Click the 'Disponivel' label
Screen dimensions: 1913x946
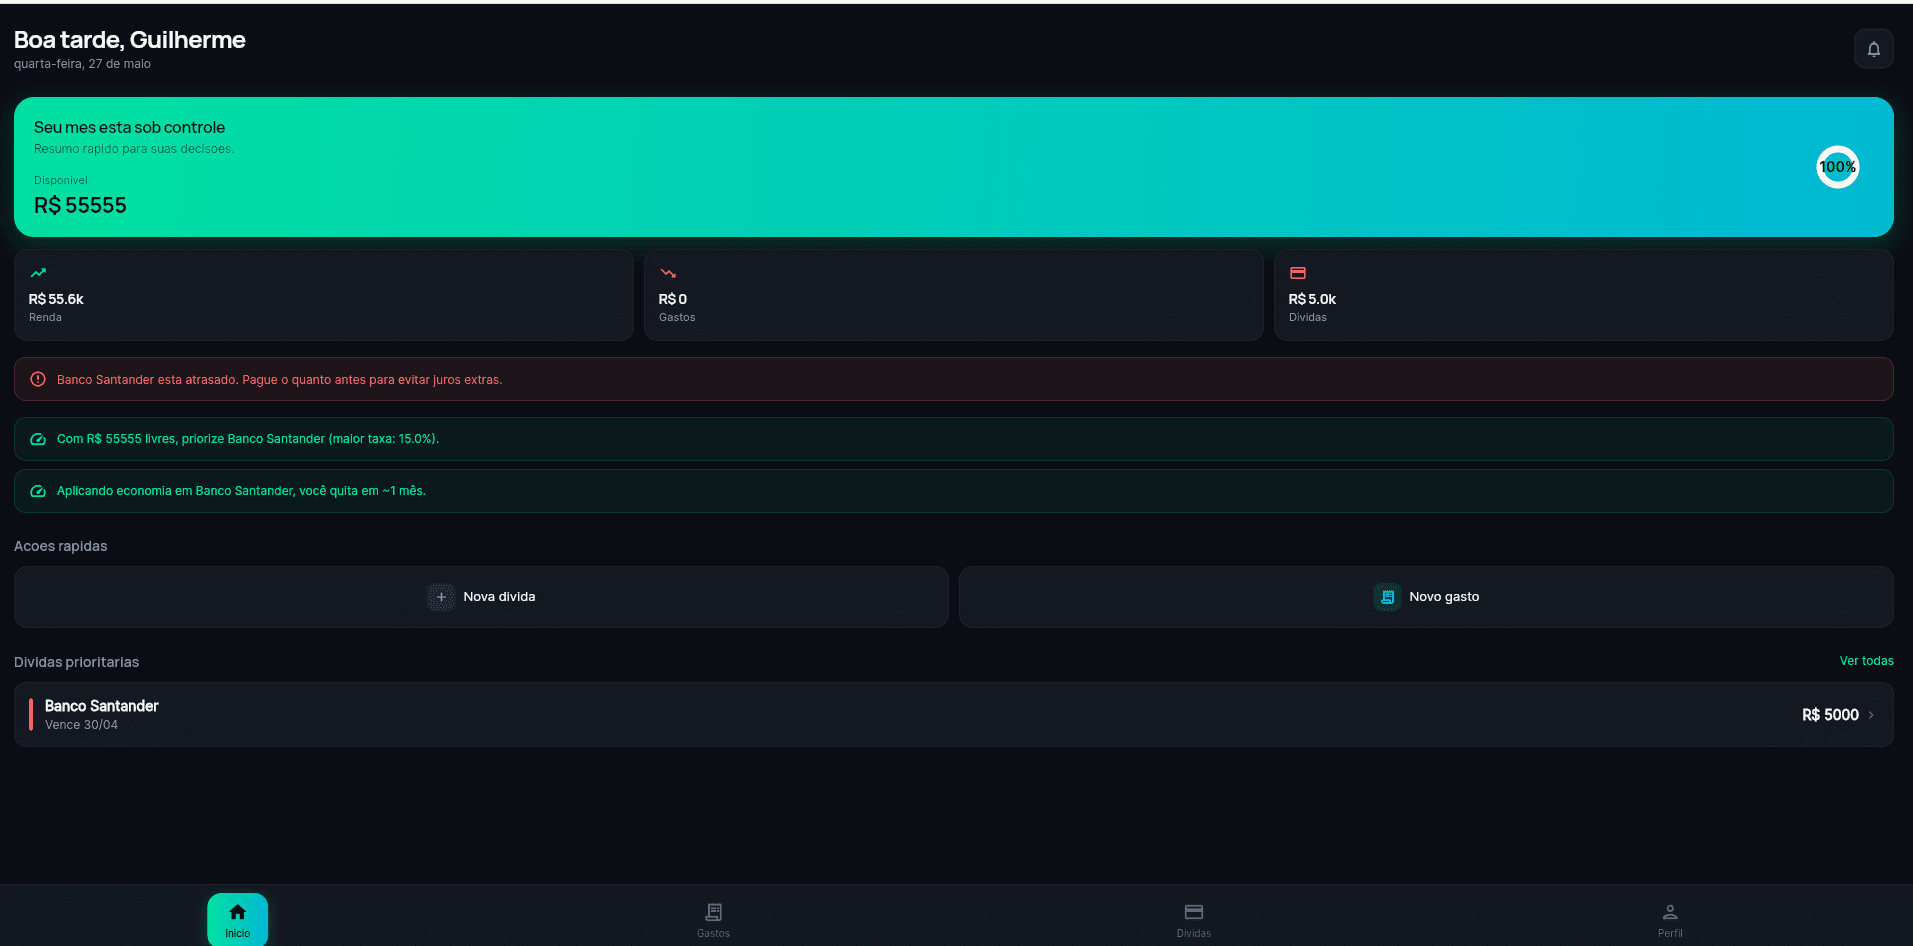point(61,180)
